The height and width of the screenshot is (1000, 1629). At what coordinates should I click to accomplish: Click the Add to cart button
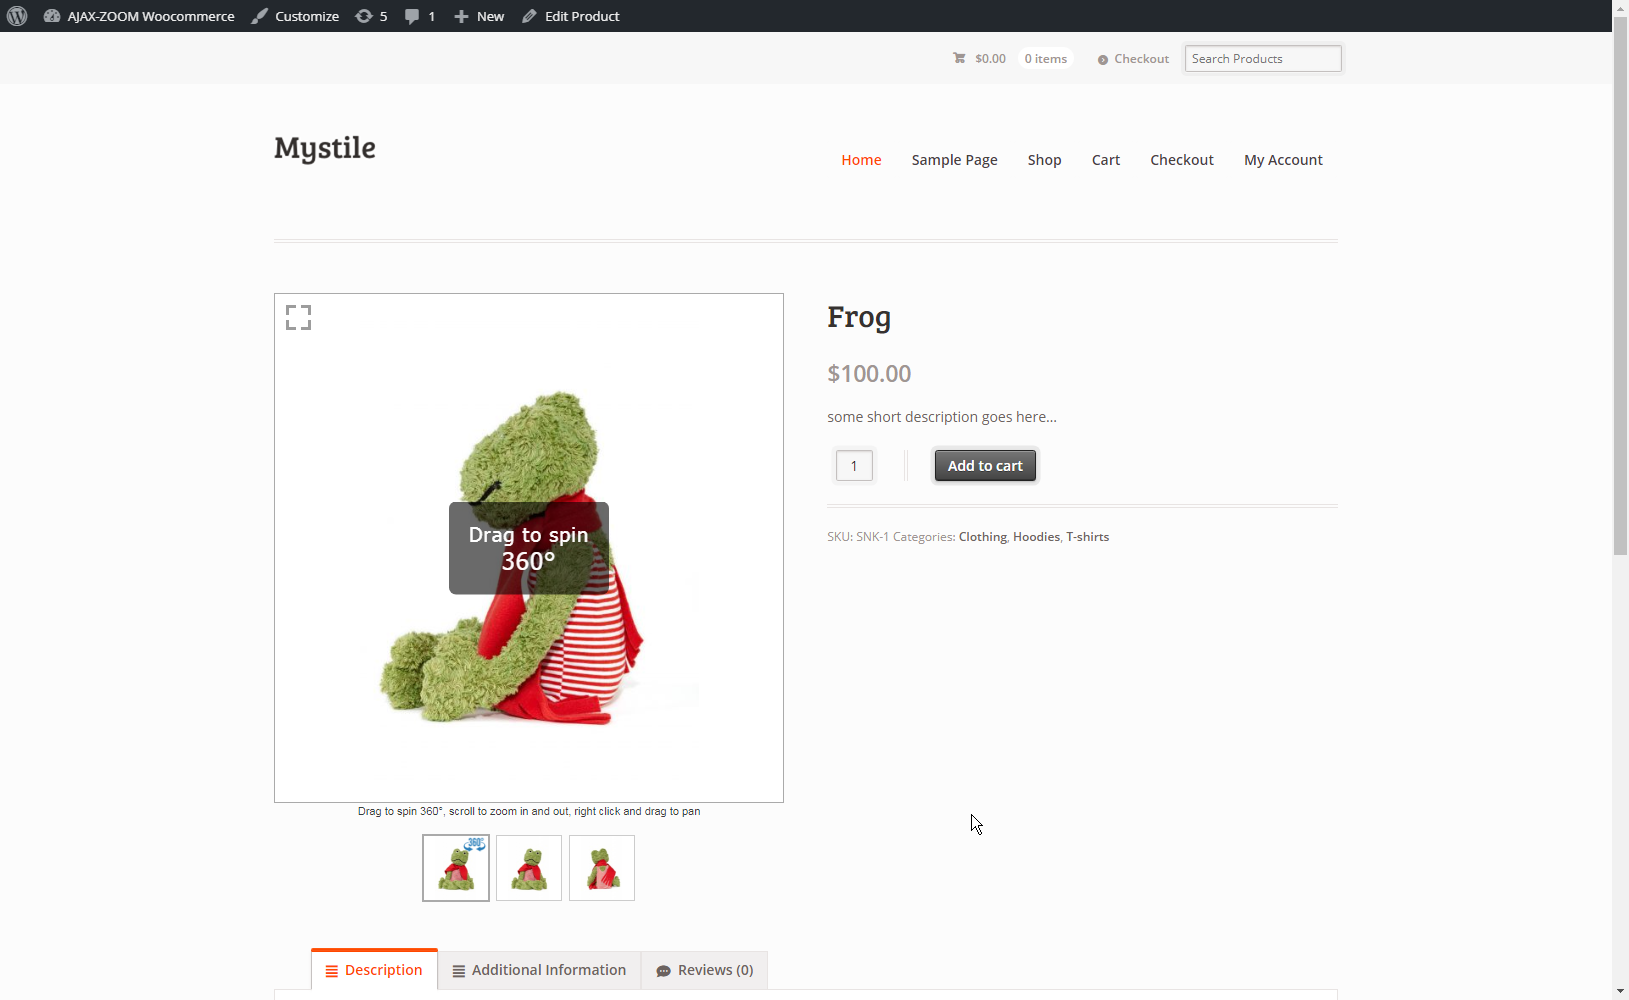985,466
